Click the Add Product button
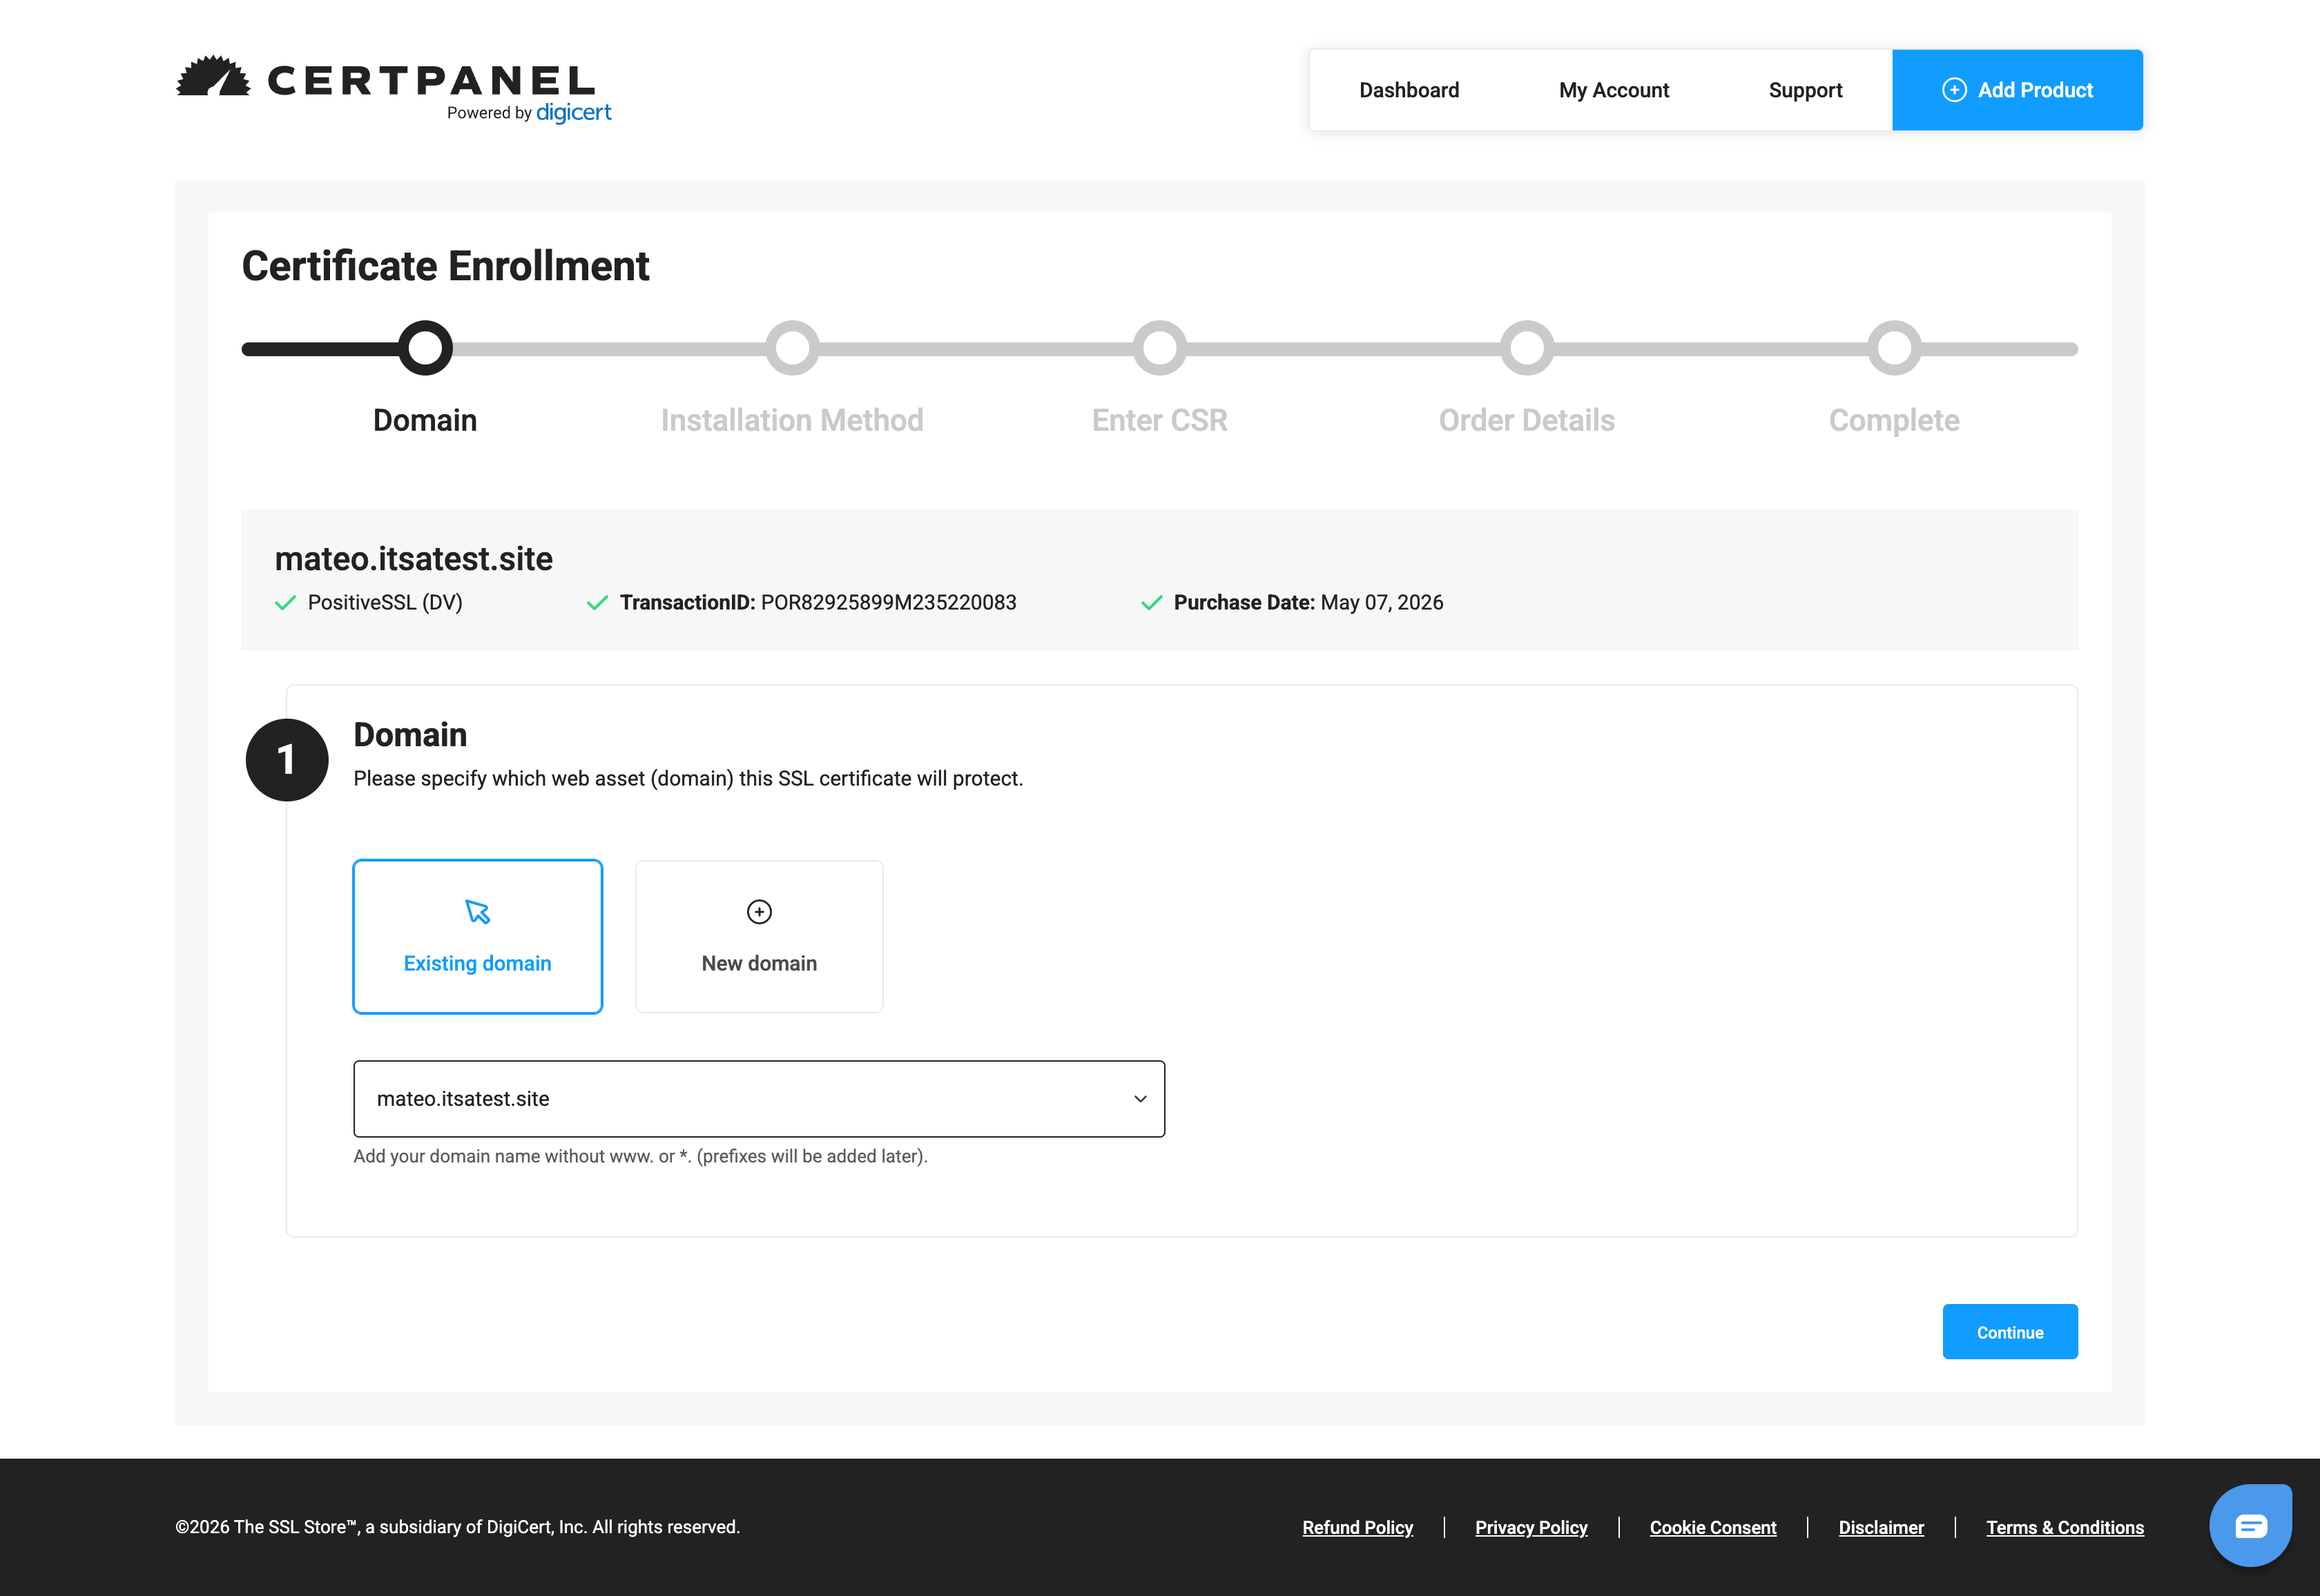Screen dimensions: 2320x1596 (x=2017, y=90)
